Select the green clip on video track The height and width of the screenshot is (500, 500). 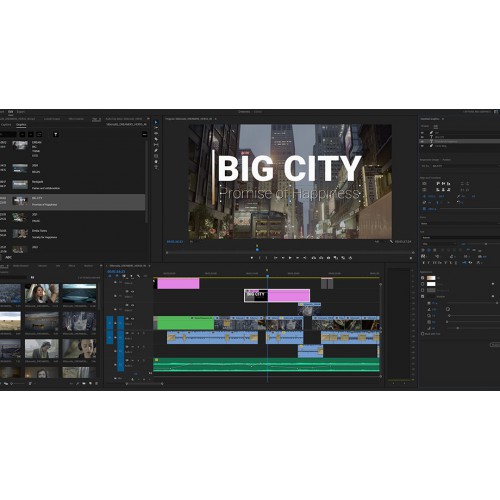tap(186, 323)
